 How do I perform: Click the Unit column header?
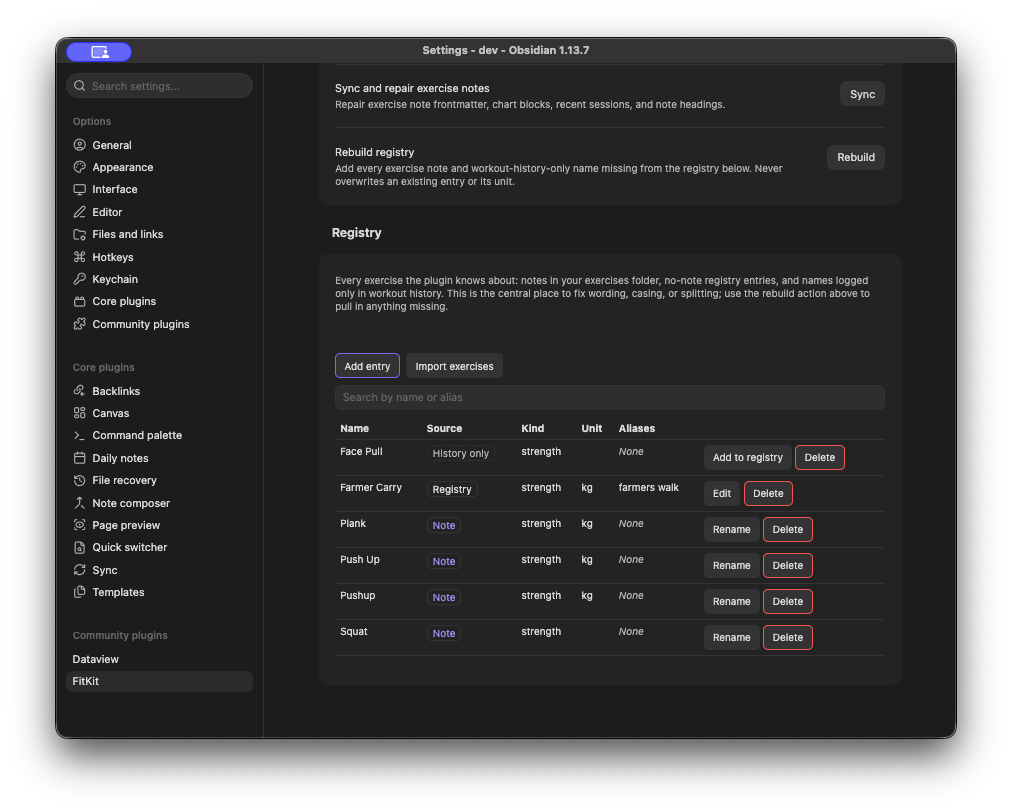(591, 429)
